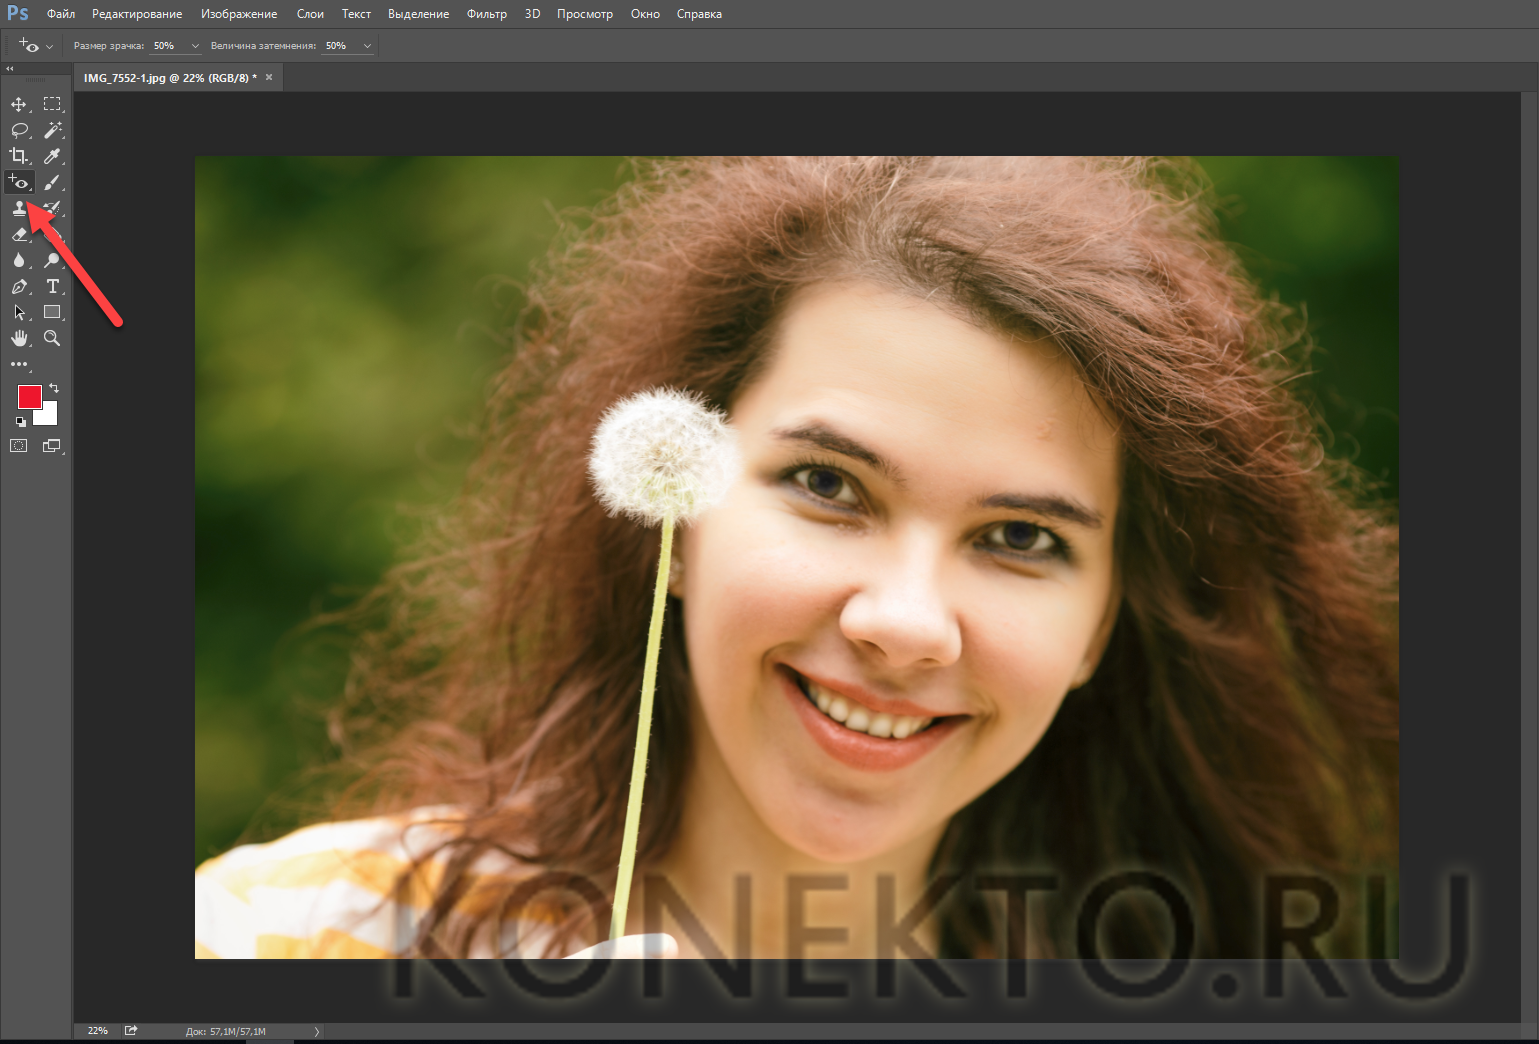Choose the Crop tool
The width and height of the screenshot is (1539, 1044).
(19, 156)
